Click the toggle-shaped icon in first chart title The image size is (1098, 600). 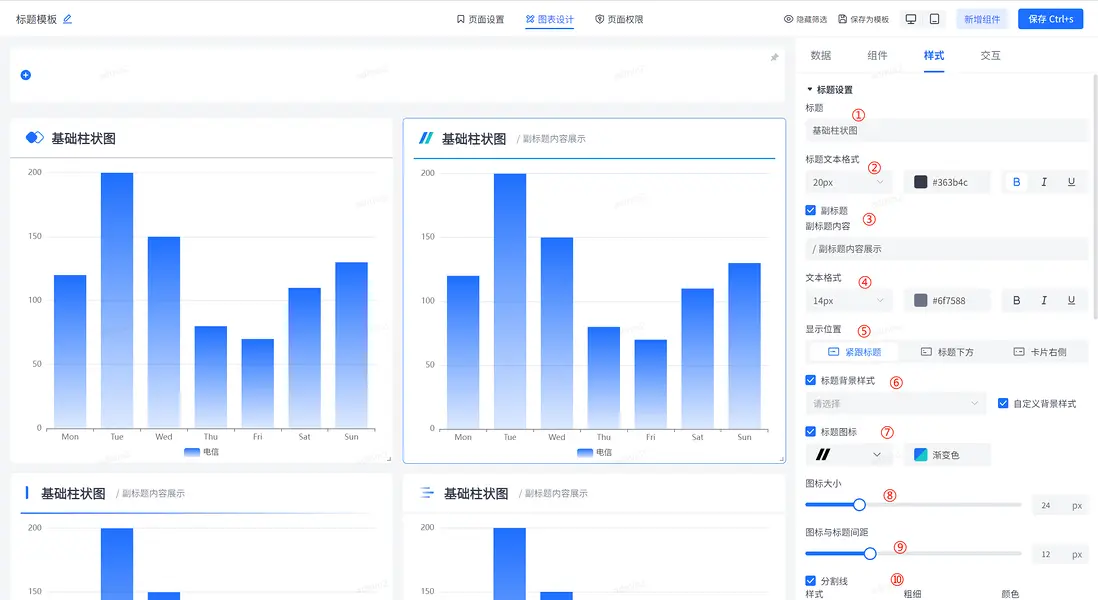tap(34, 138)
